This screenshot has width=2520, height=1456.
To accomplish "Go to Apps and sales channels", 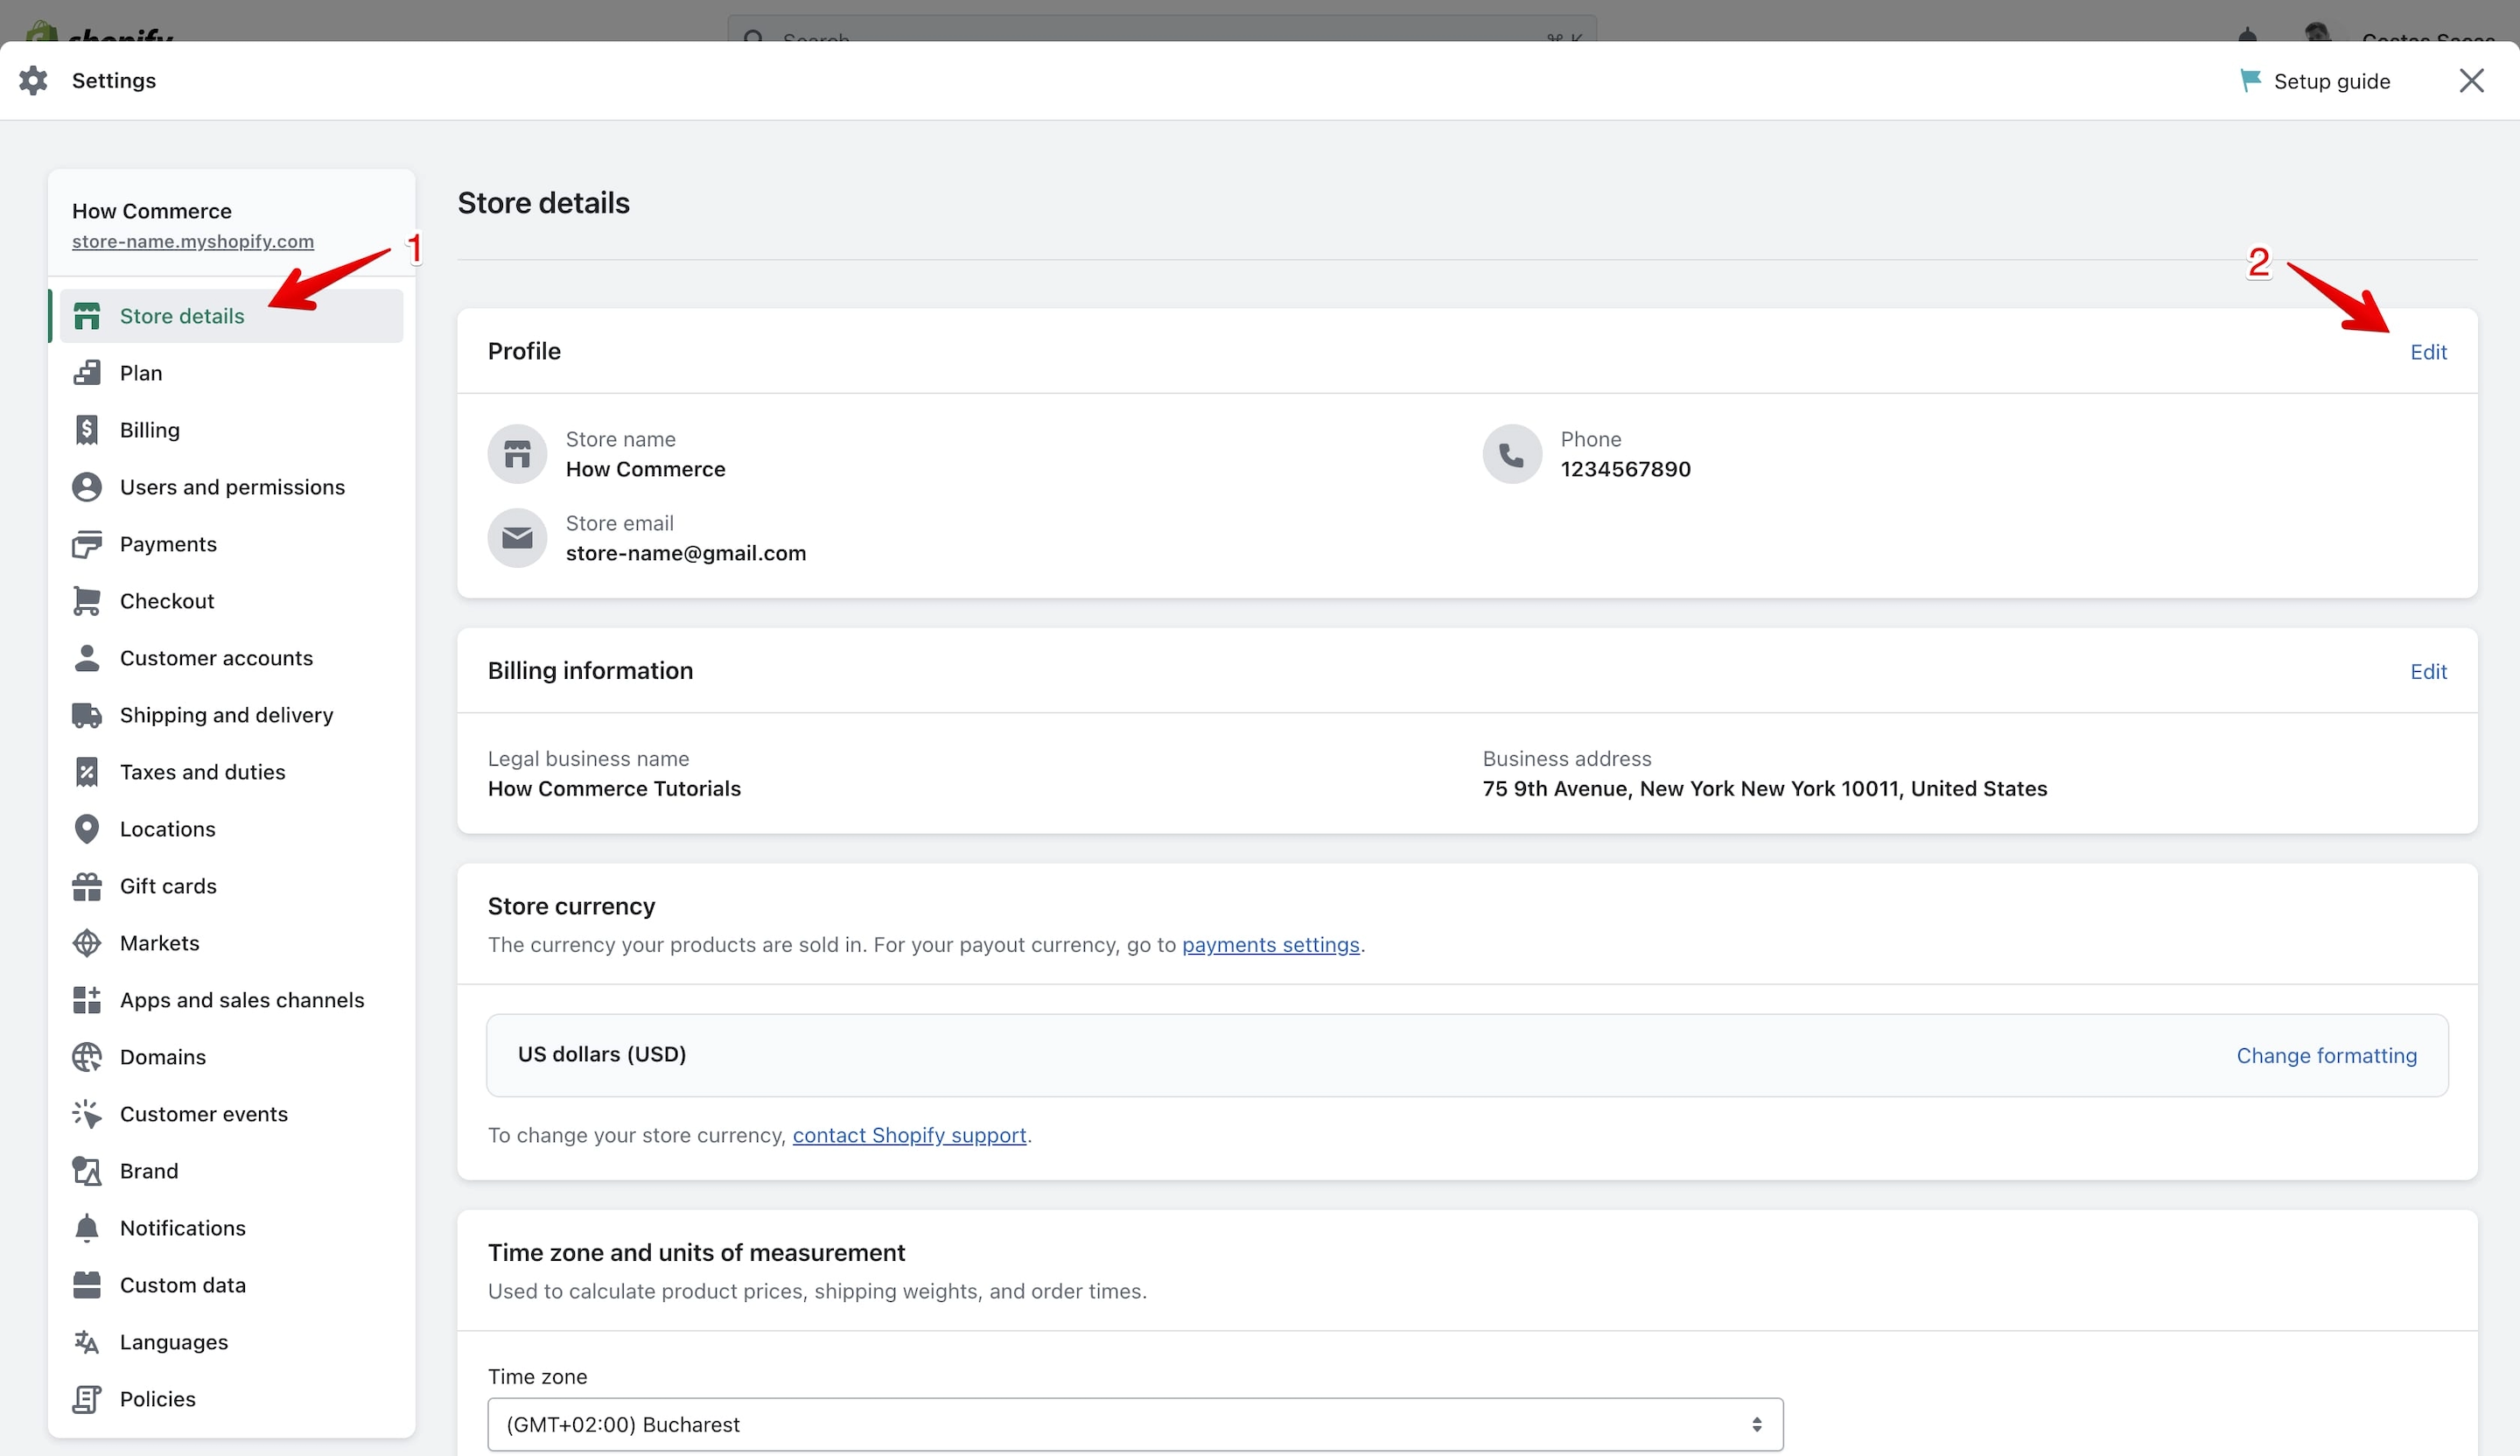I will click(231, 1000).
